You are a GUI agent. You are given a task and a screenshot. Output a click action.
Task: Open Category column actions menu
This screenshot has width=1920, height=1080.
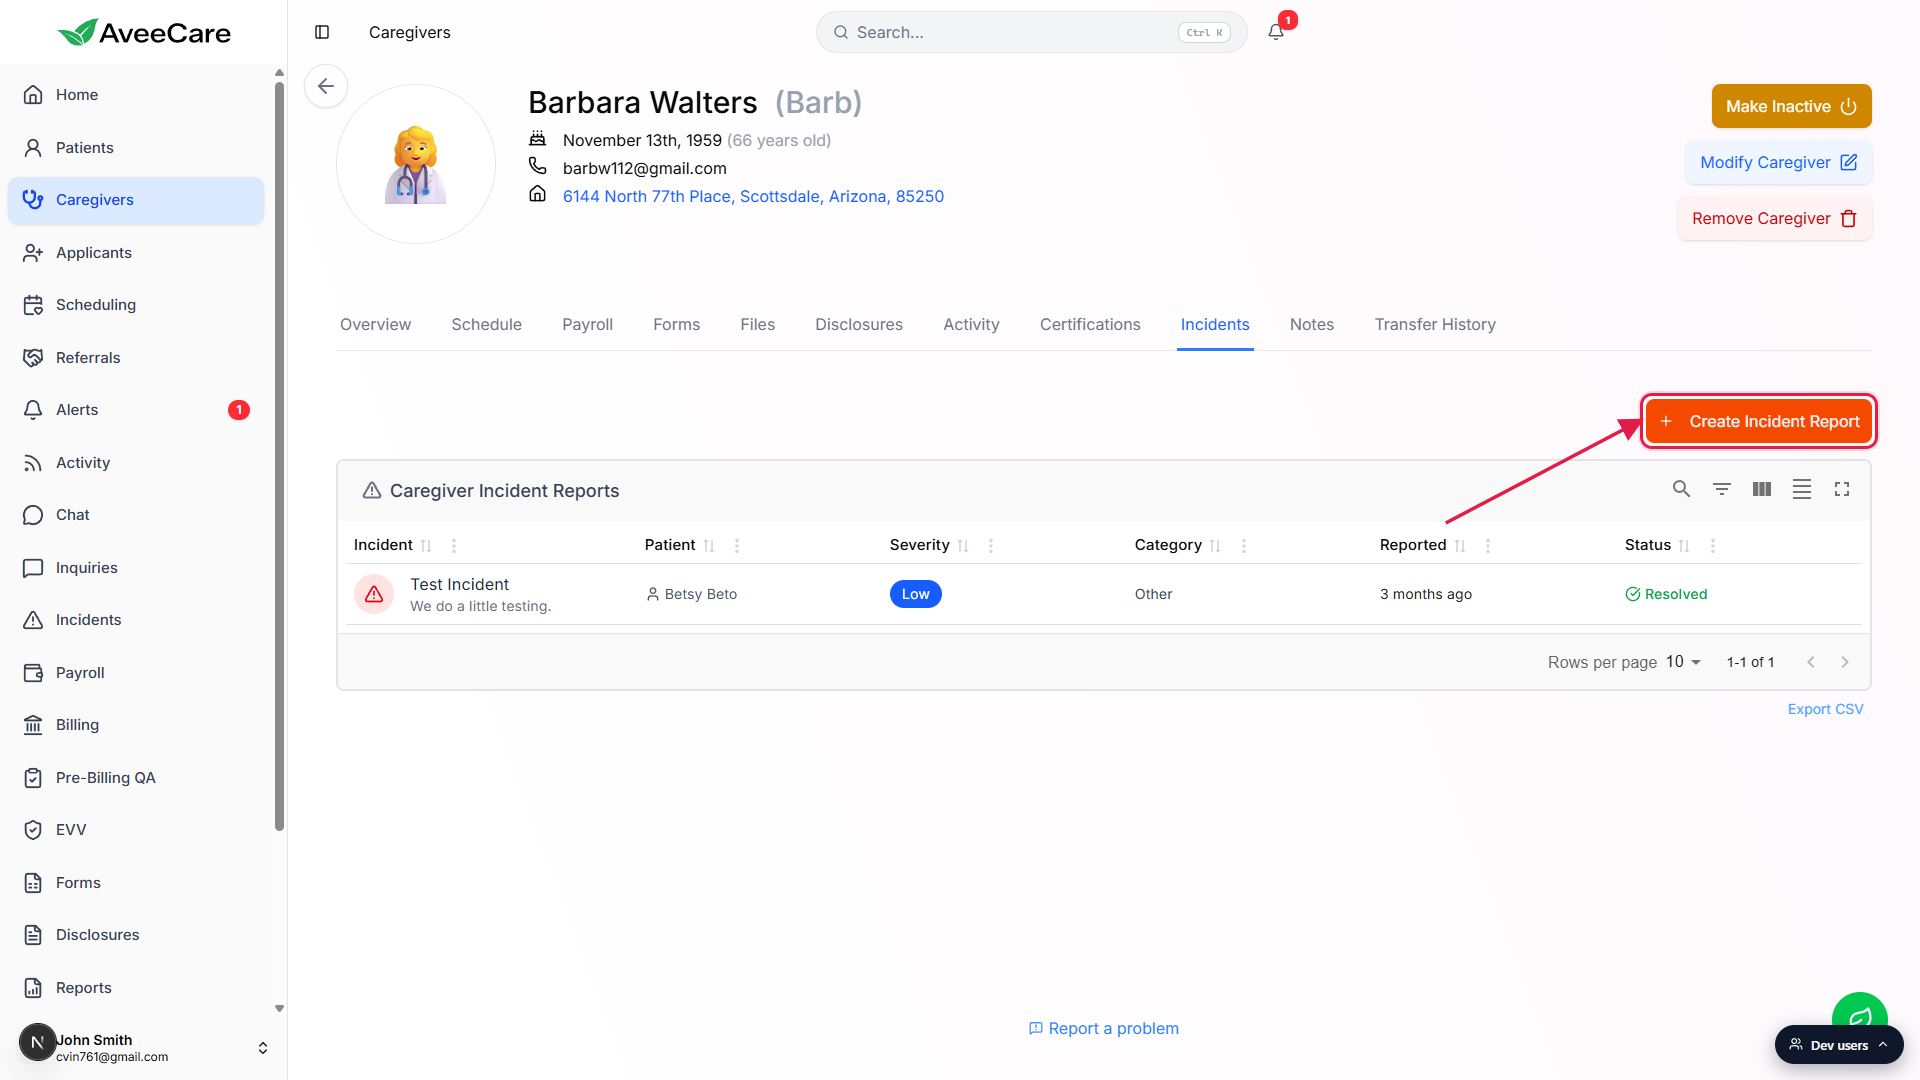(x=1244, y=546)
